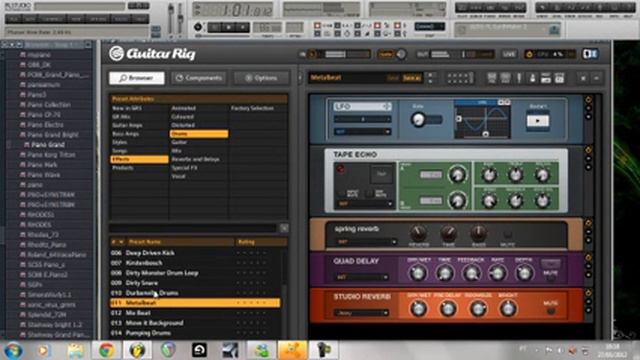Screen dimensions: 640x360
Task: Collapse all rack modules with minus icon
Action: pos(596,78)
